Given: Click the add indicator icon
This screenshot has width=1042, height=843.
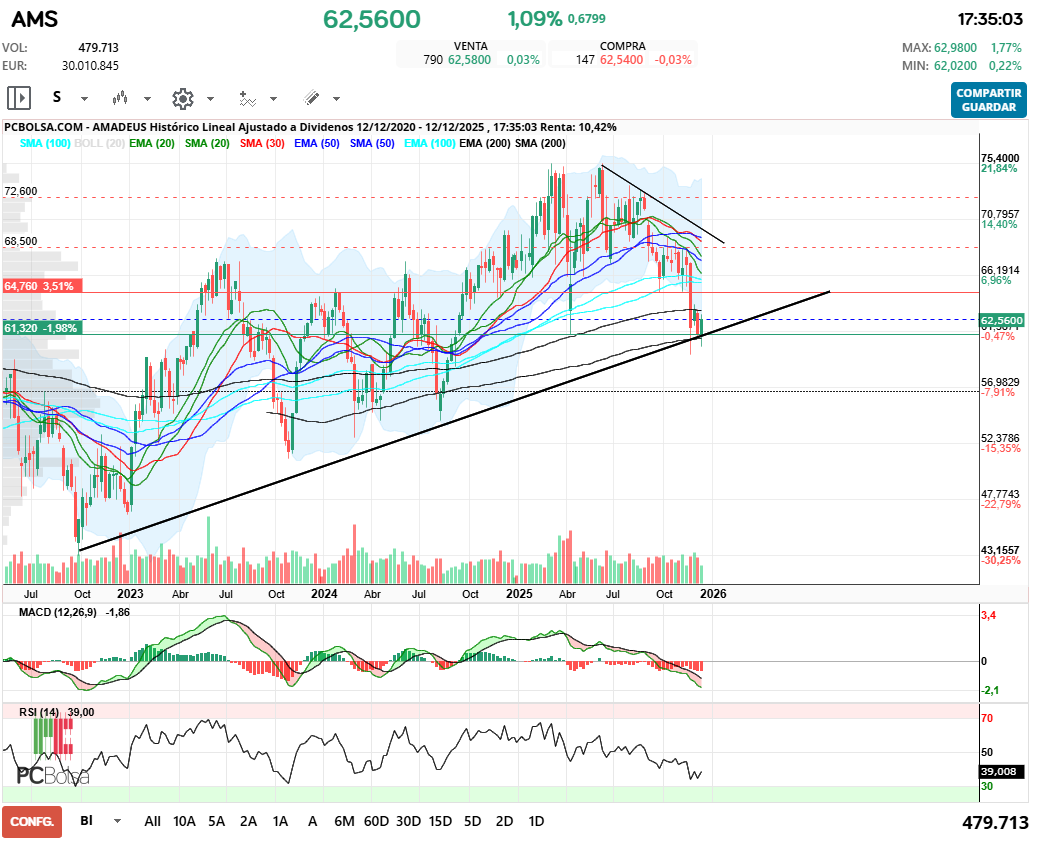Looking at the screenshot, I should coord(247,98).
